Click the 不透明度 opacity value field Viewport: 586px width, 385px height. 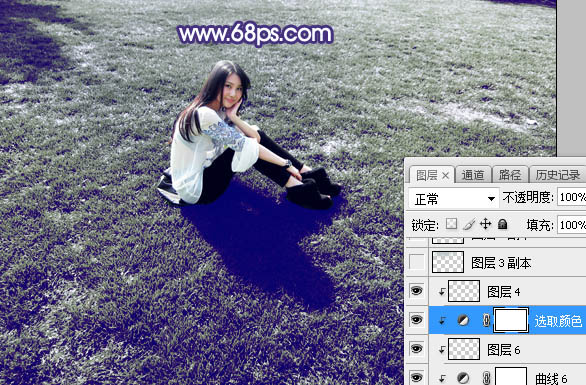click(572, 197)
